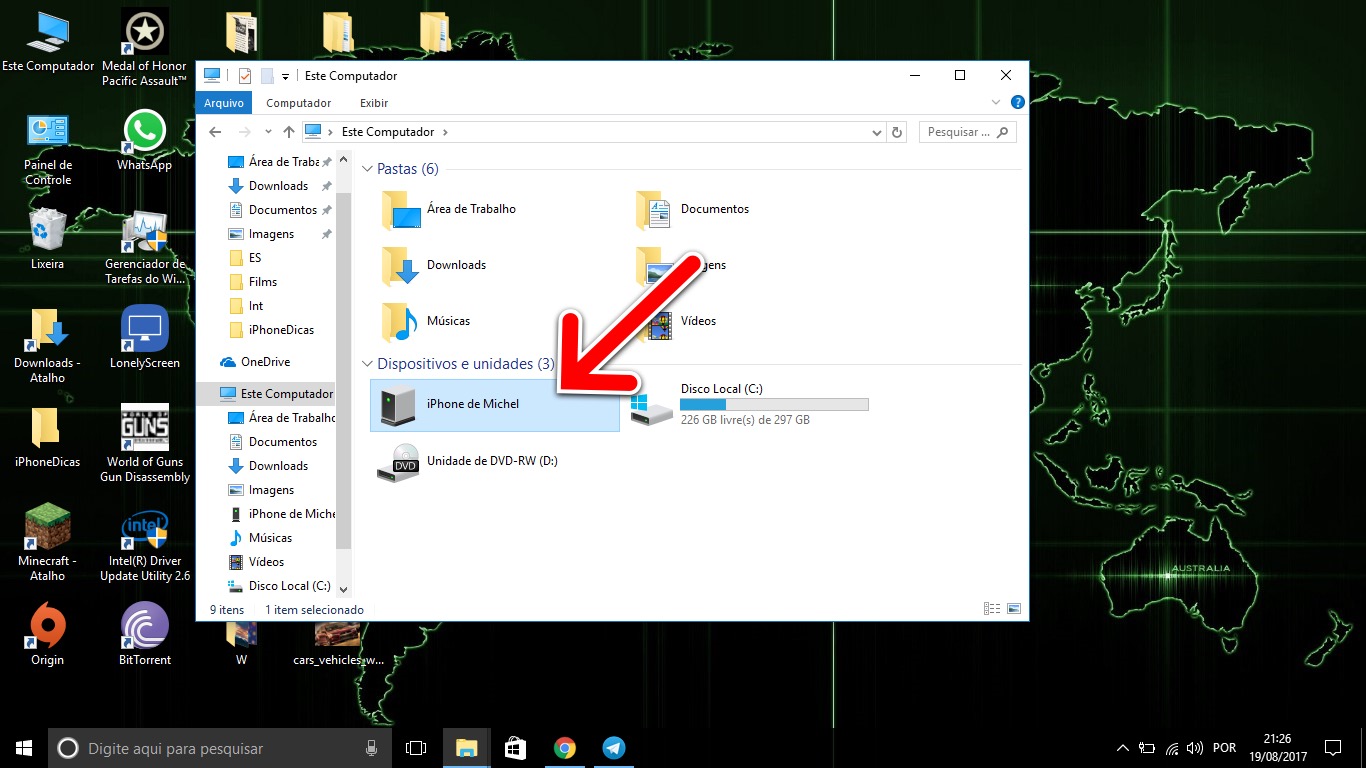Click the taskbar search box
The image size is (1366, 768).
(219, 748)
